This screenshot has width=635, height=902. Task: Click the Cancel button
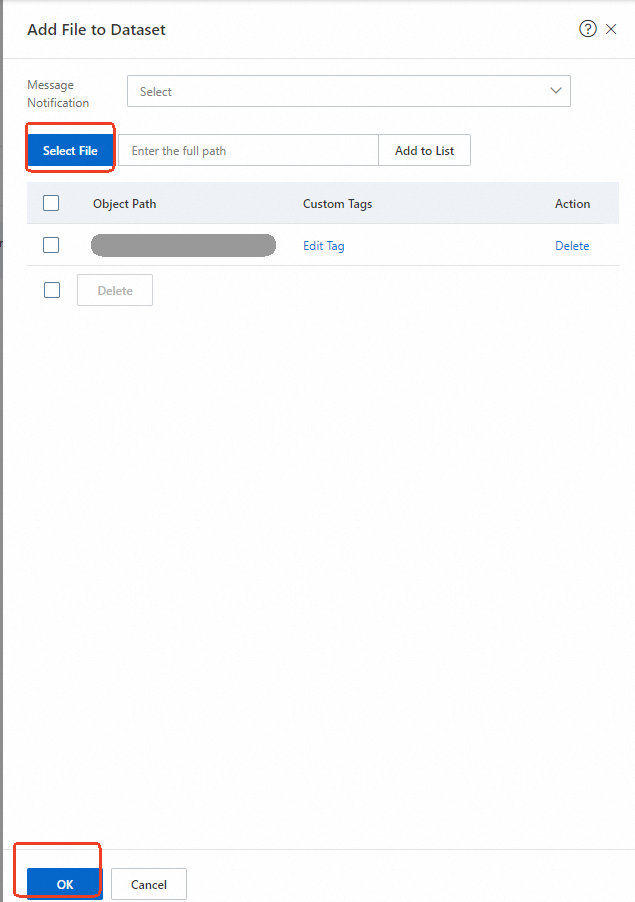coord(148,884)
